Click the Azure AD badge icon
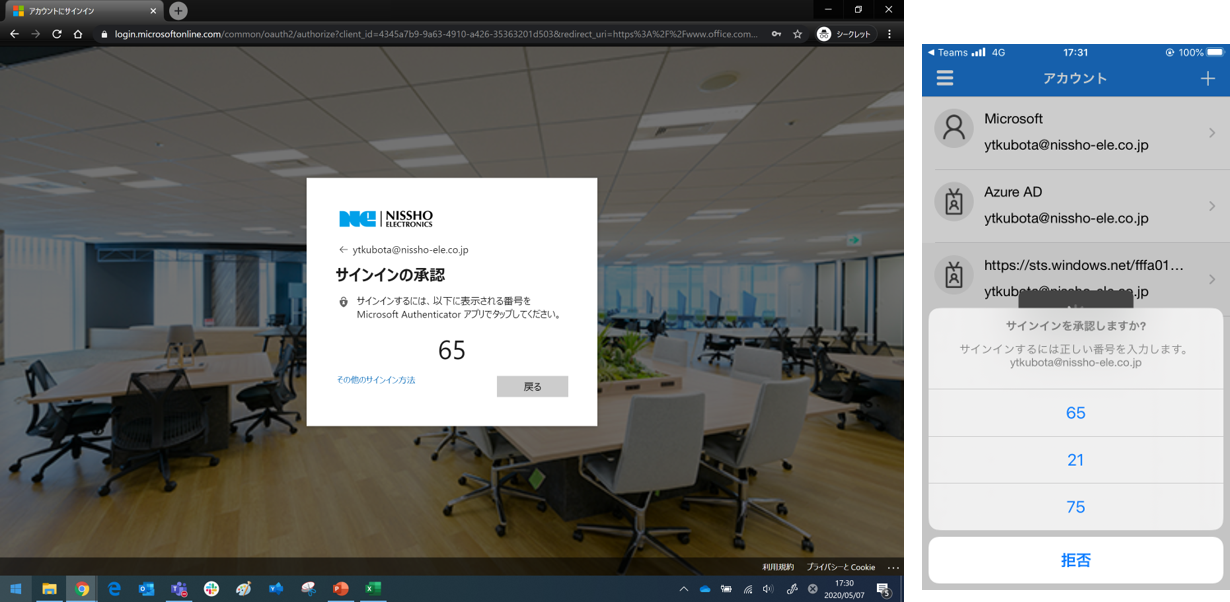The width and height of the screenshot is (1230, 602). coord(954,202)
